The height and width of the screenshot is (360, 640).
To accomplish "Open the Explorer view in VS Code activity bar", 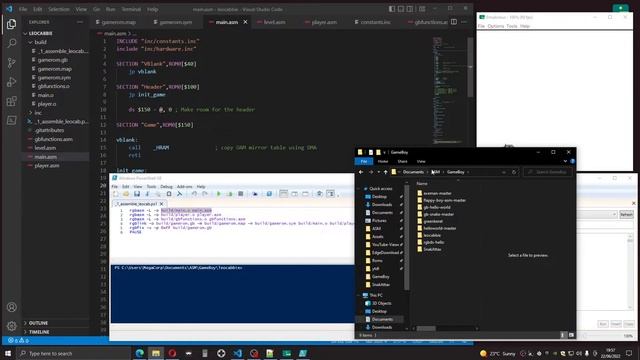I will [11, 24].
